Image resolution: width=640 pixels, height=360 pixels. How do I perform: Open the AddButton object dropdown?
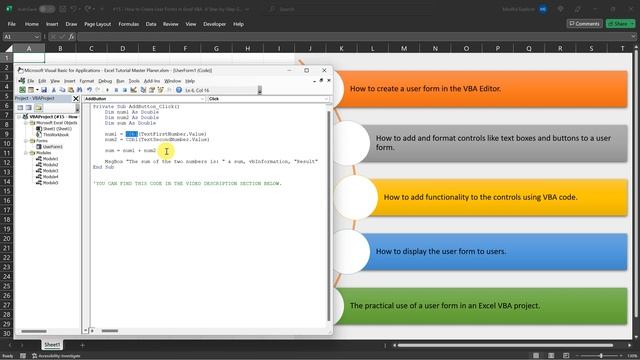pyautogui.click(x=202, y=99)
